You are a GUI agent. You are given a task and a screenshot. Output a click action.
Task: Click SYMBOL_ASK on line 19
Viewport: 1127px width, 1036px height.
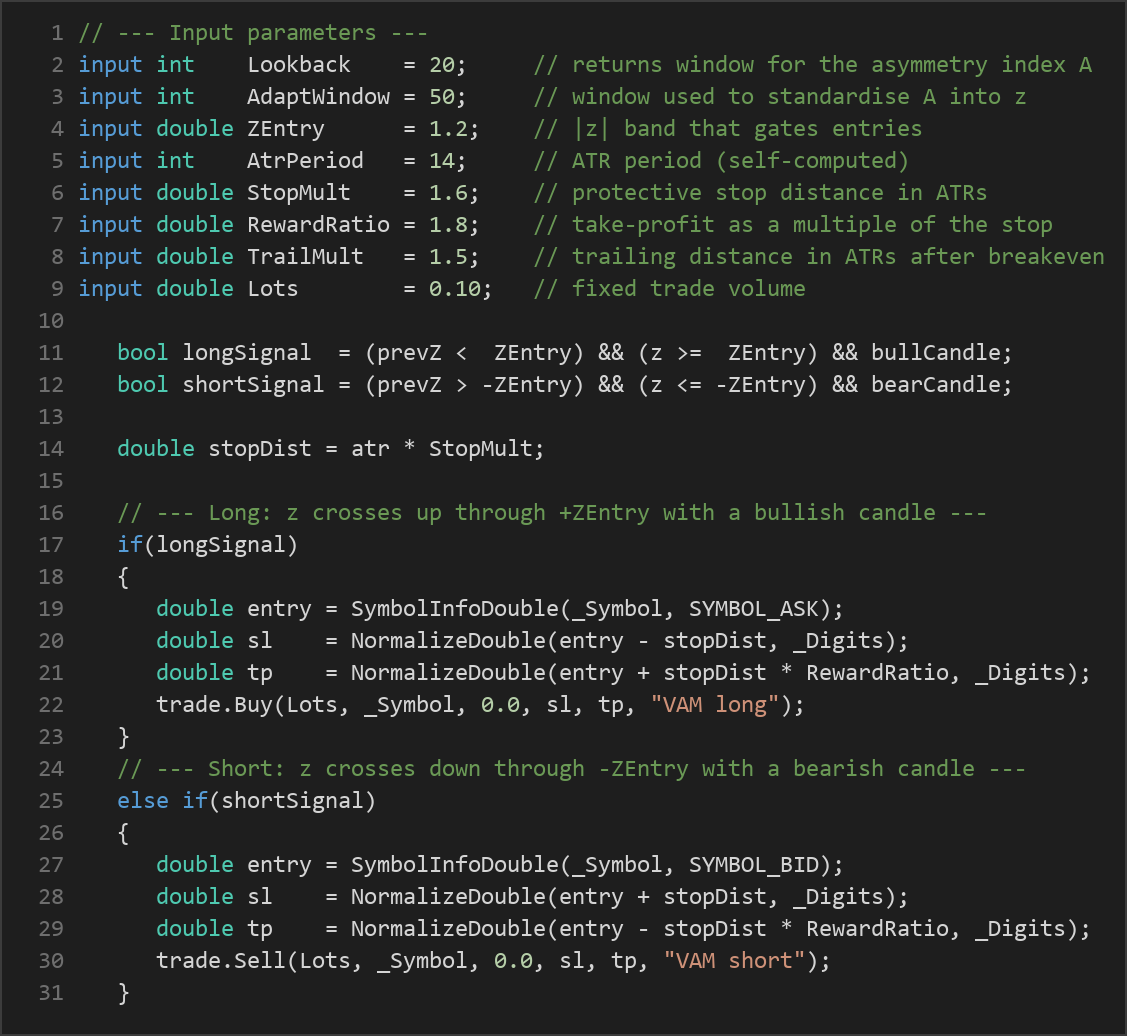pos(753,609)
